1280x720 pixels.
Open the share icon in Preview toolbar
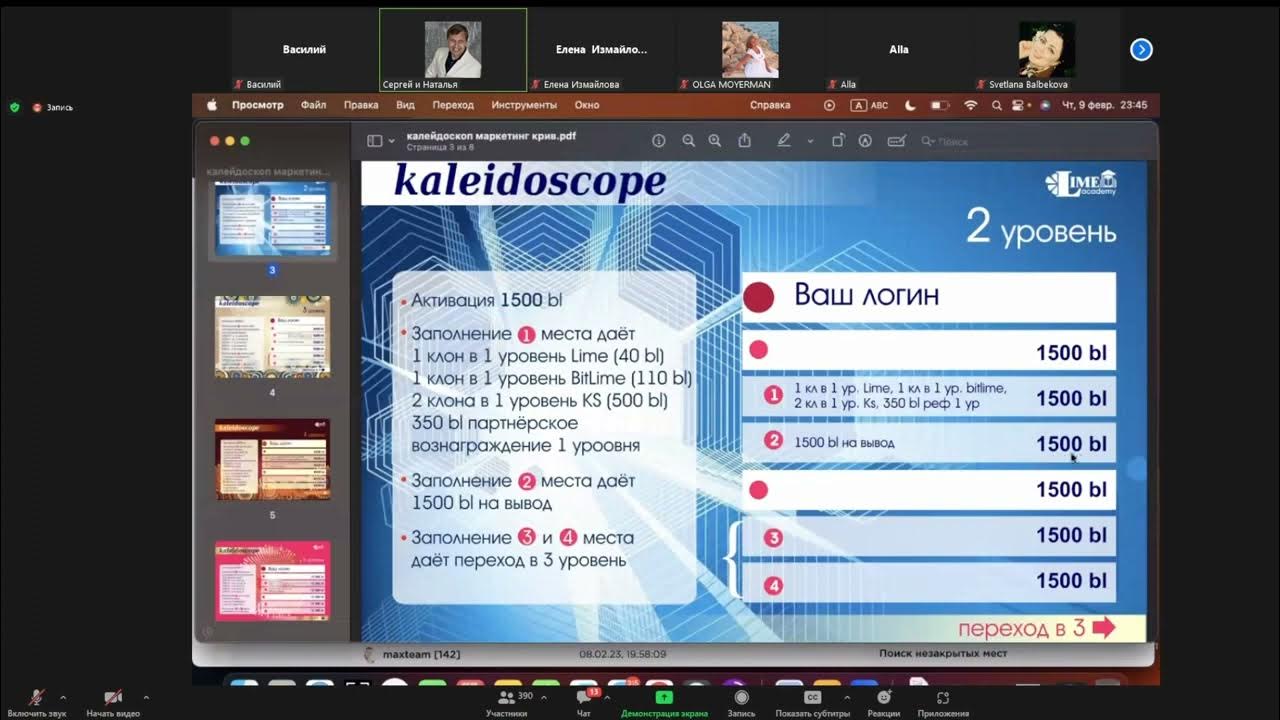click(744, 141)
